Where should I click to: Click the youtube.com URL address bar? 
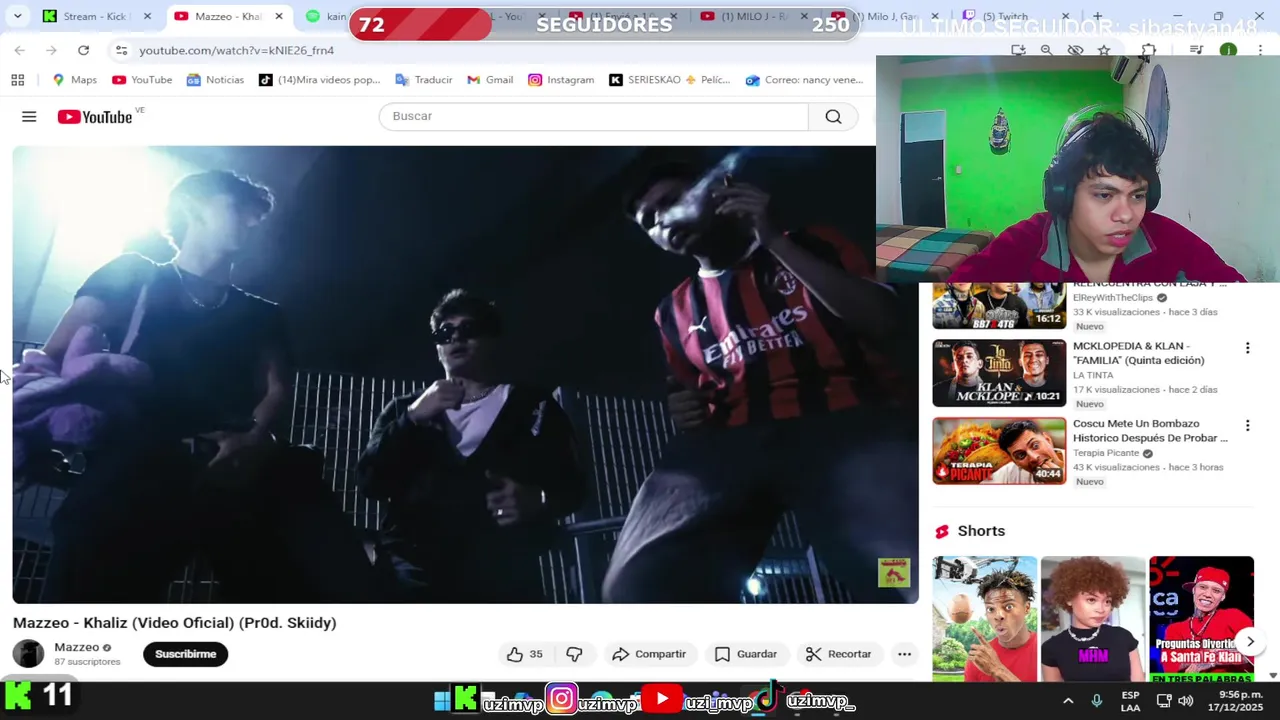tap(237, 50)
